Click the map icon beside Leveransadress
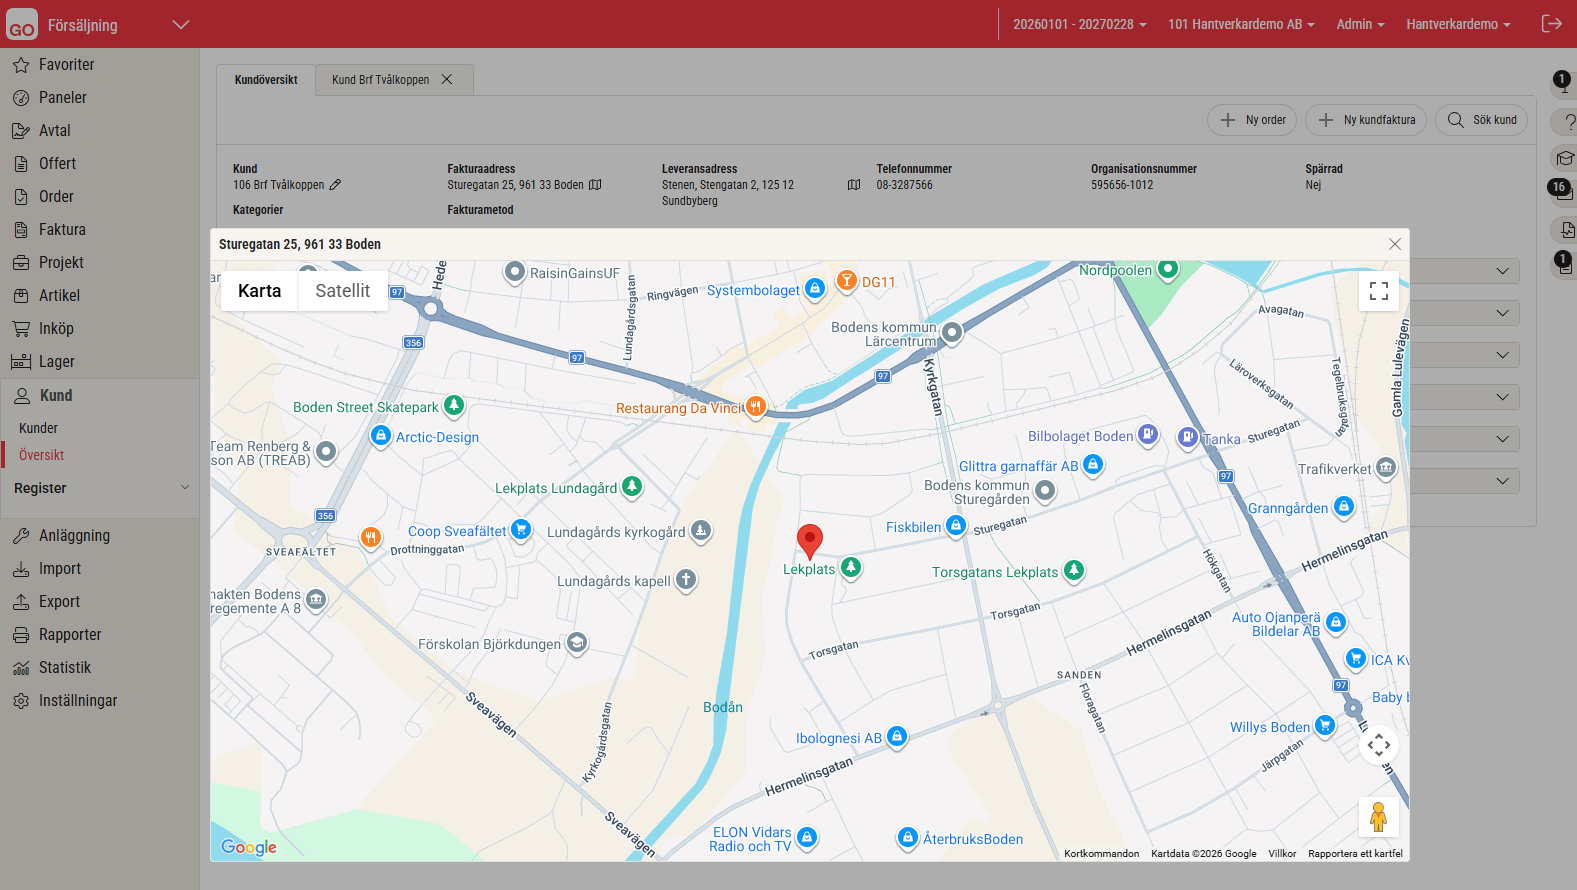 [854, 185]
